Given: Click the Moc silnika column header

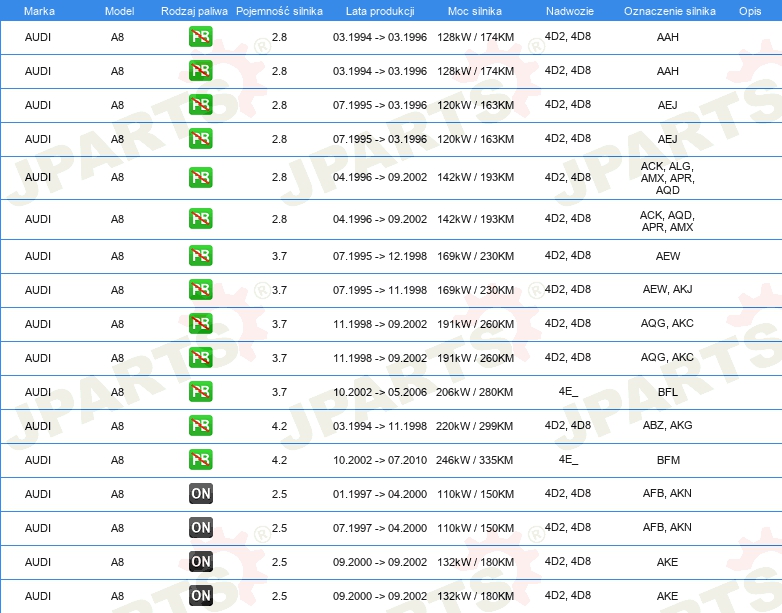Looking at the screenshot, I should click(475, 11).
